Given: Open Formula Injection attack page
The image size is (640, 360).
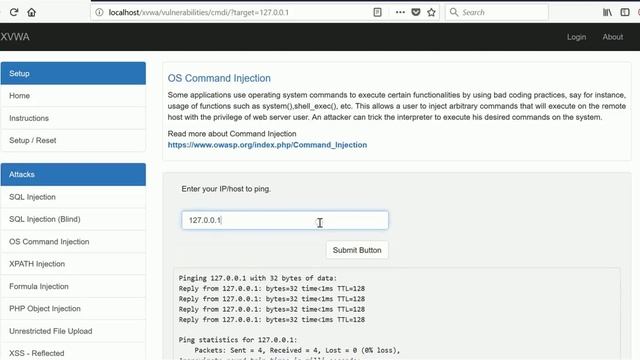Looking at the screenshot, I should coord(73,286).
